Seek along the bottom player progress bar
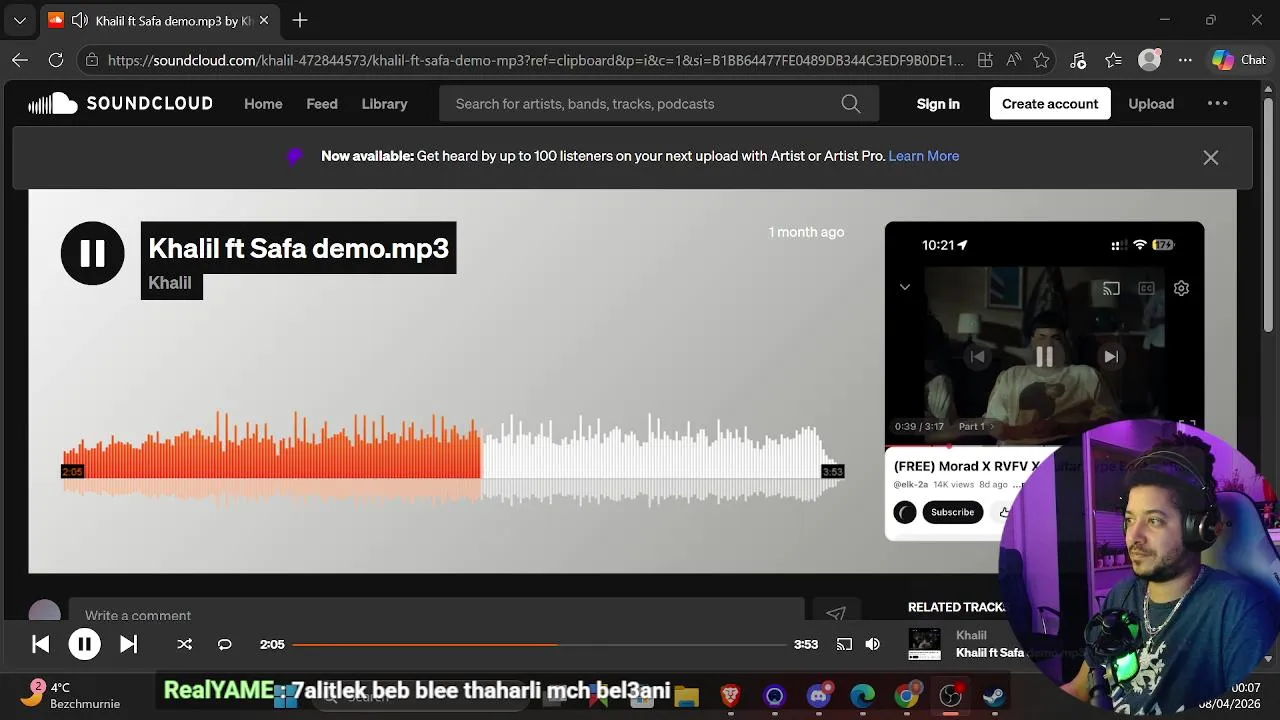 pyautogui.click(x=540, y=644)
